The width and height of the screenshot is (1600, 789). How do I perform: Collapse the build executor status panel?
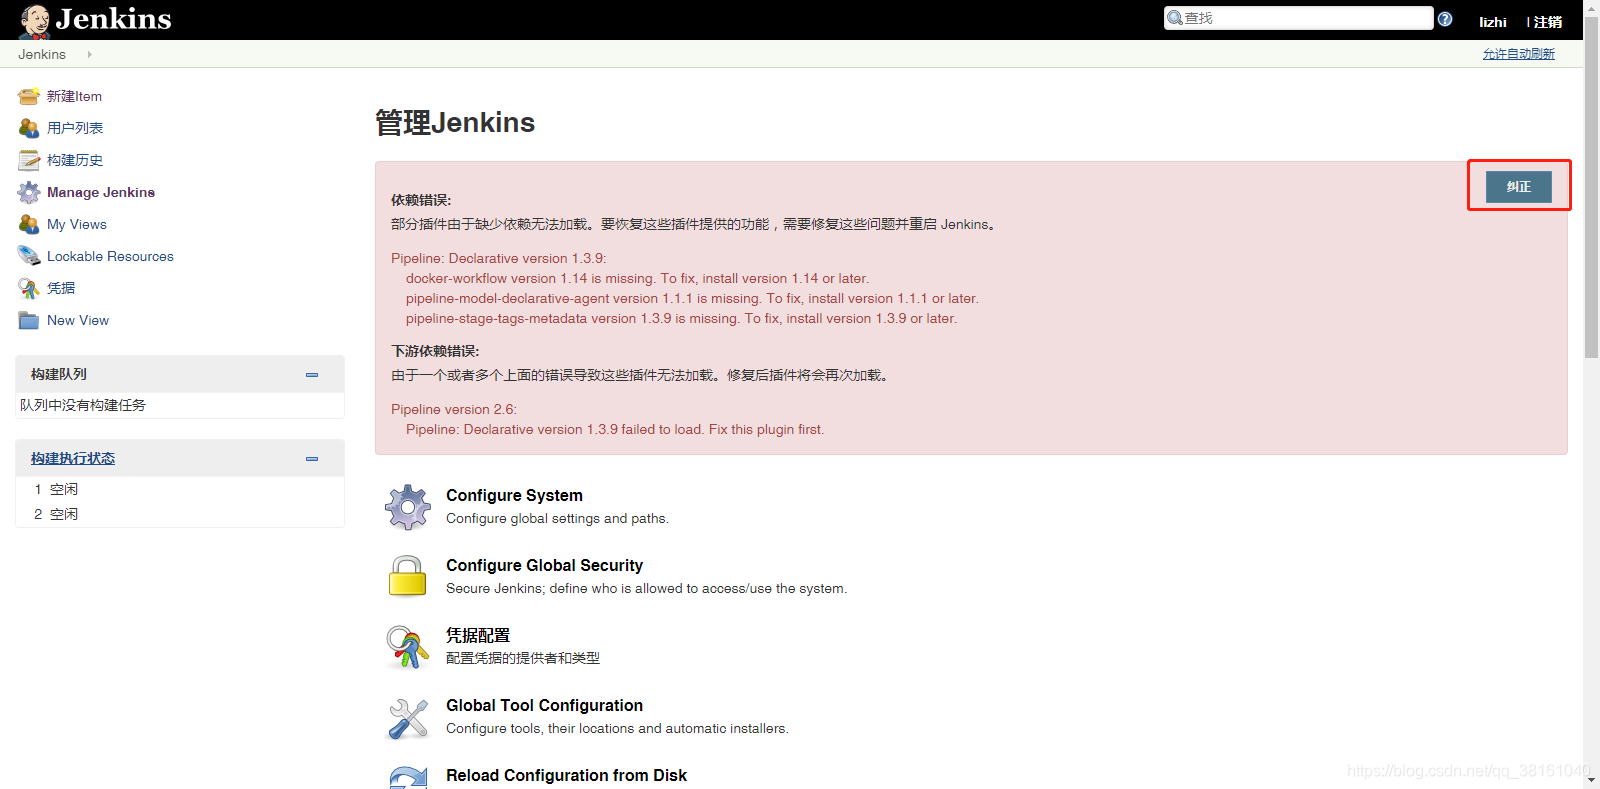pos(312,459)
